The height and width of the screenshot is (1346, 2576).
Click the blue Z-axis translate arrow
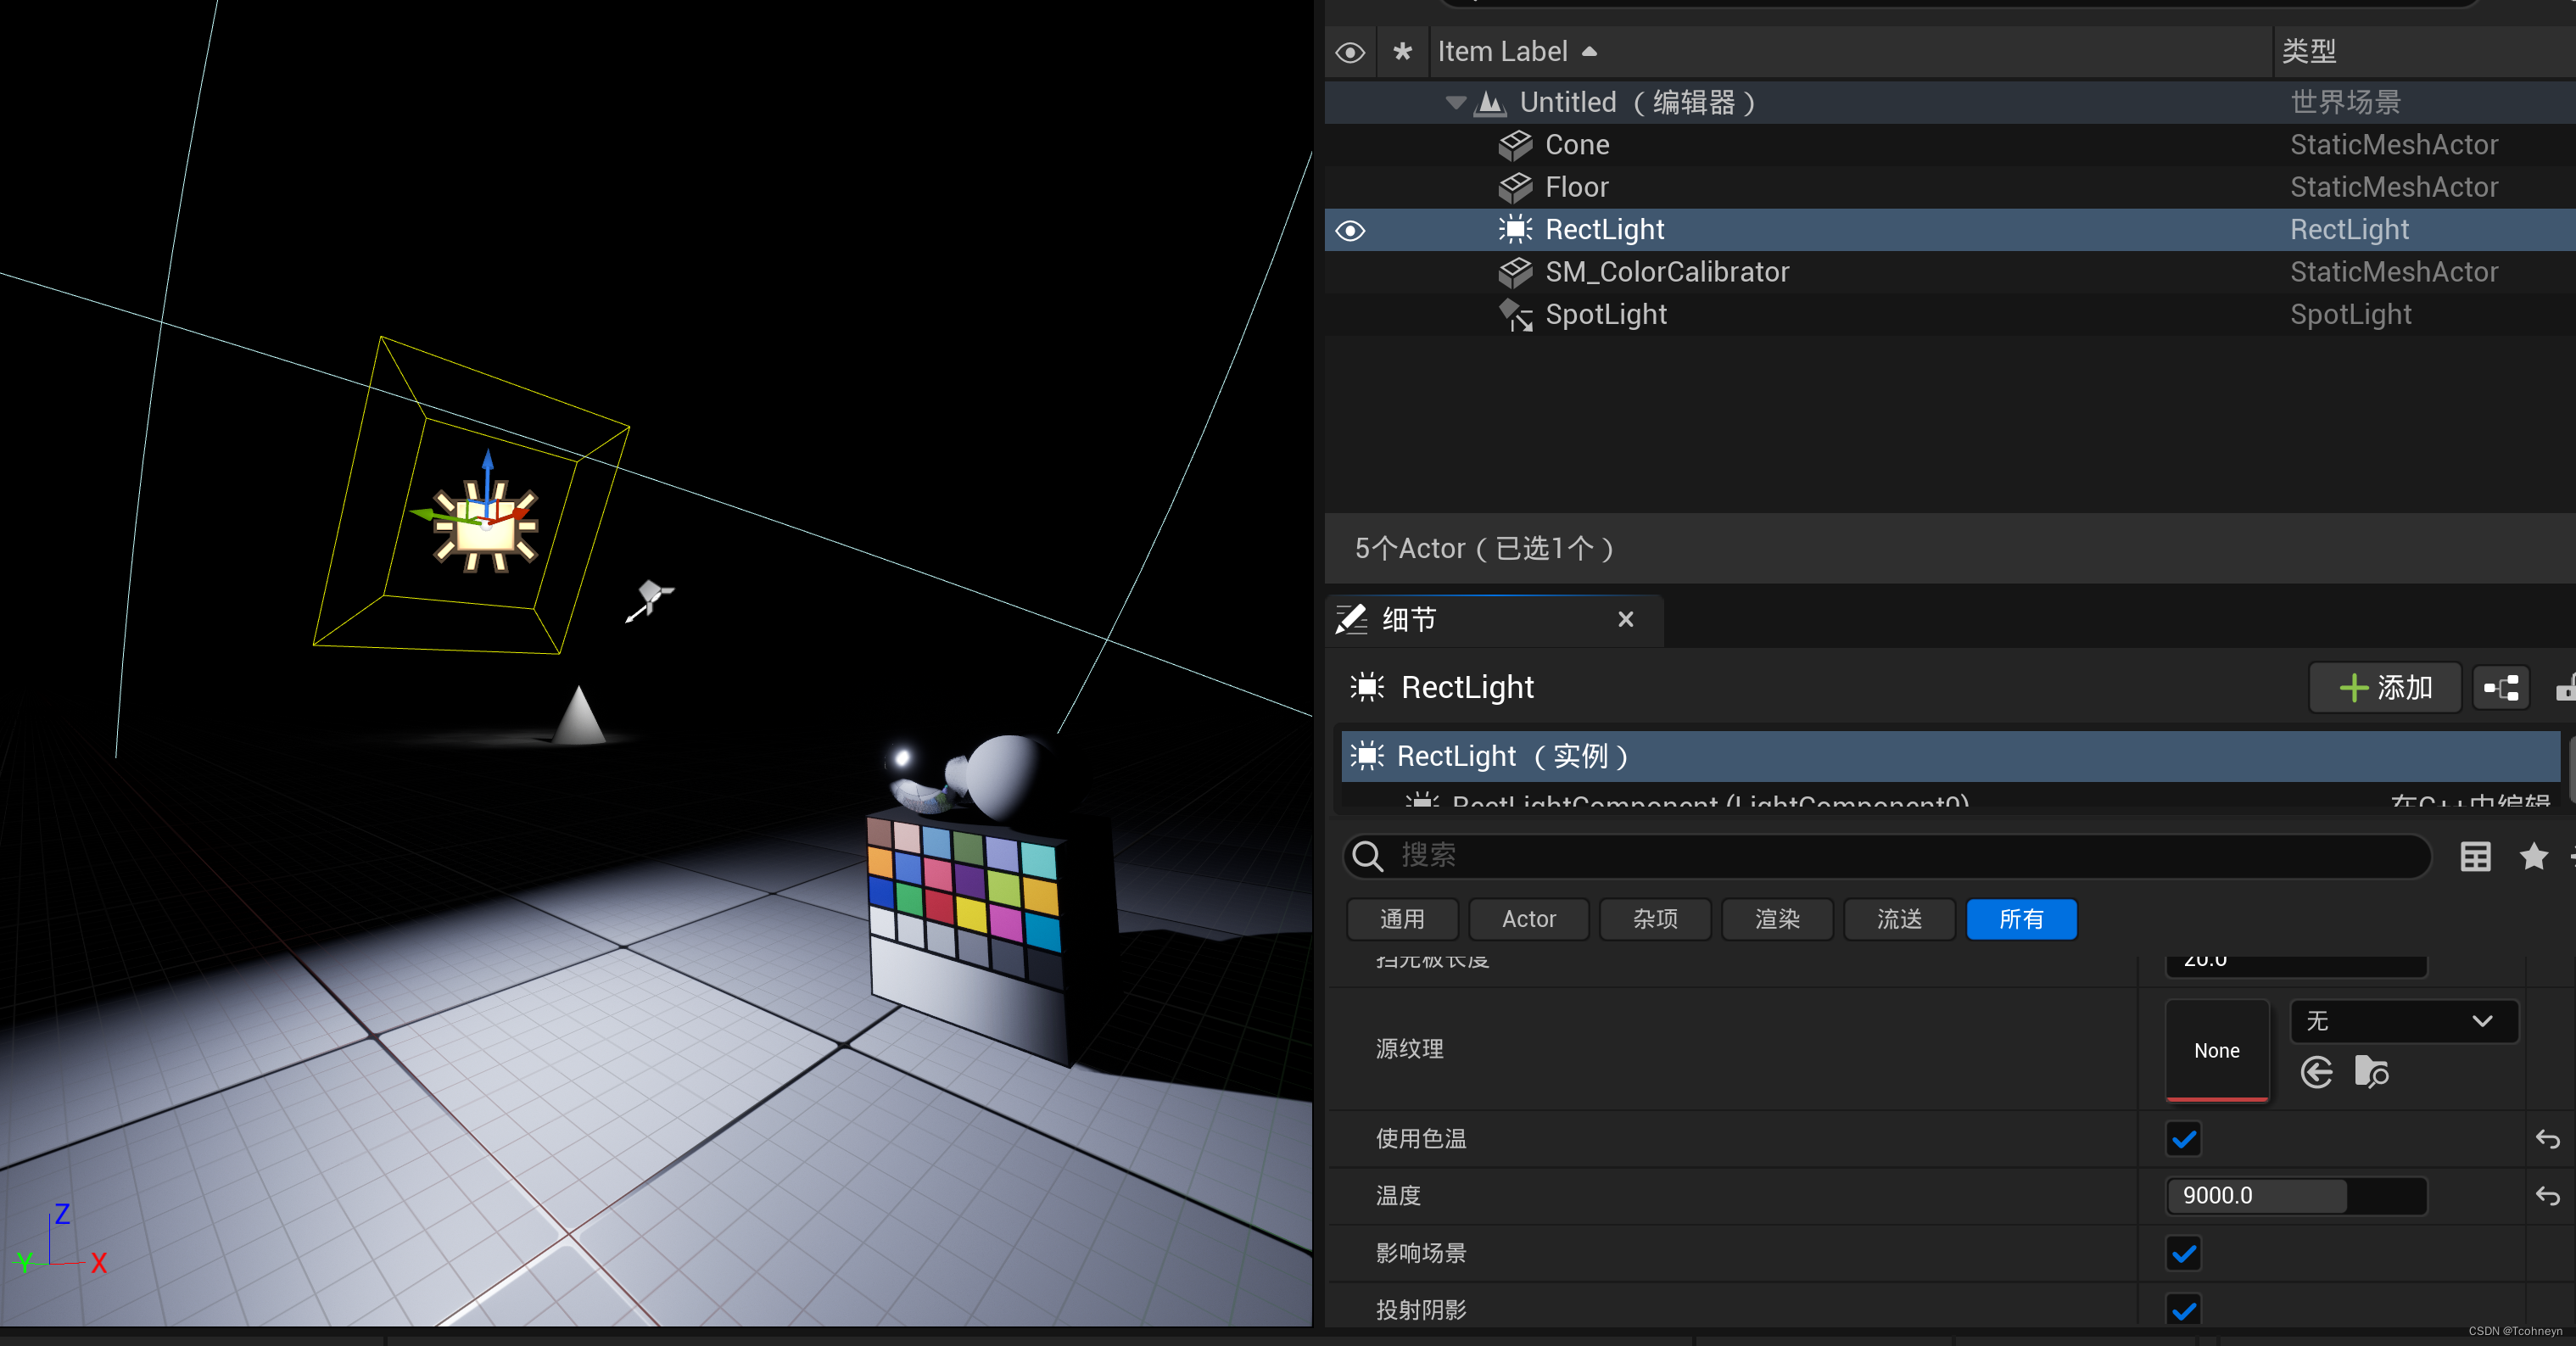coord(488,473)
